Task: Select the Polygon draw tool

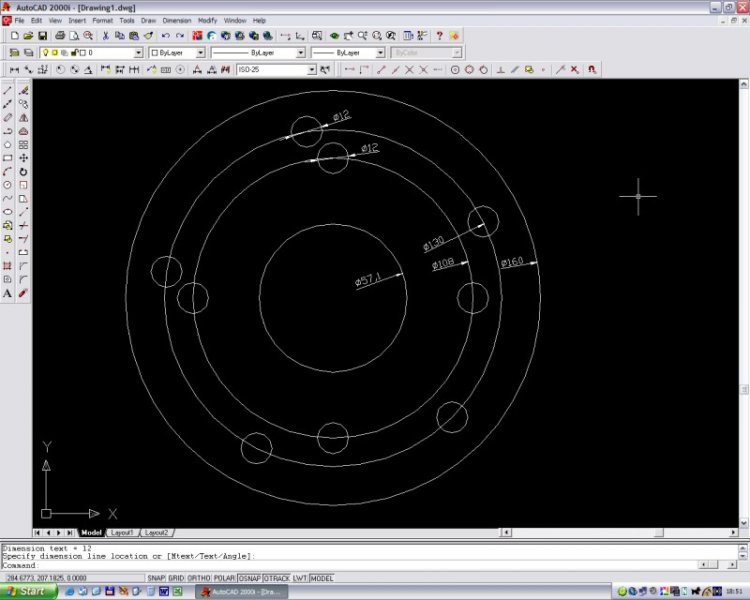Action: pyautogui.click(x=8, y=144)
